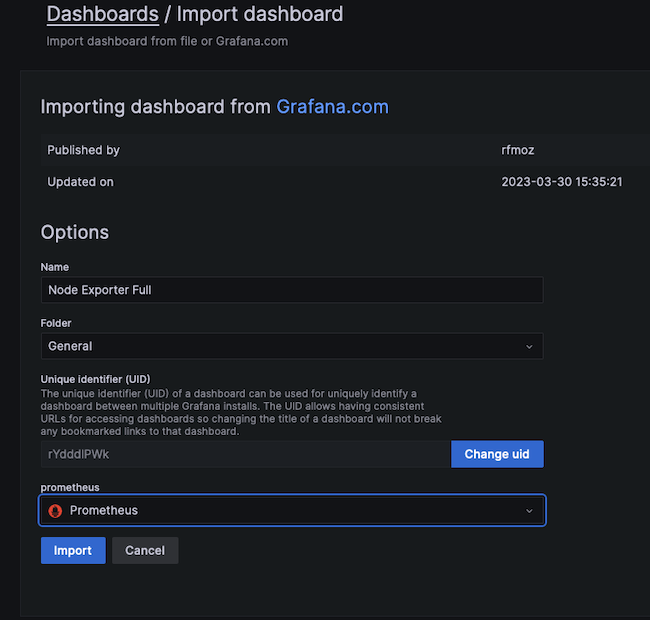
Task: Open the Prometheus data source dropdown
Action: [x=291, y=510]
